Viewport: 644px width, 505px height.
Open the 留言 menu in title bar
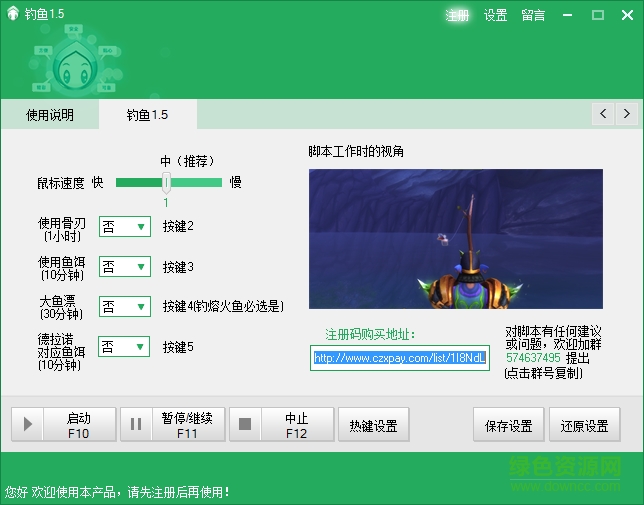pyautogui.click(x=533, y=15)
